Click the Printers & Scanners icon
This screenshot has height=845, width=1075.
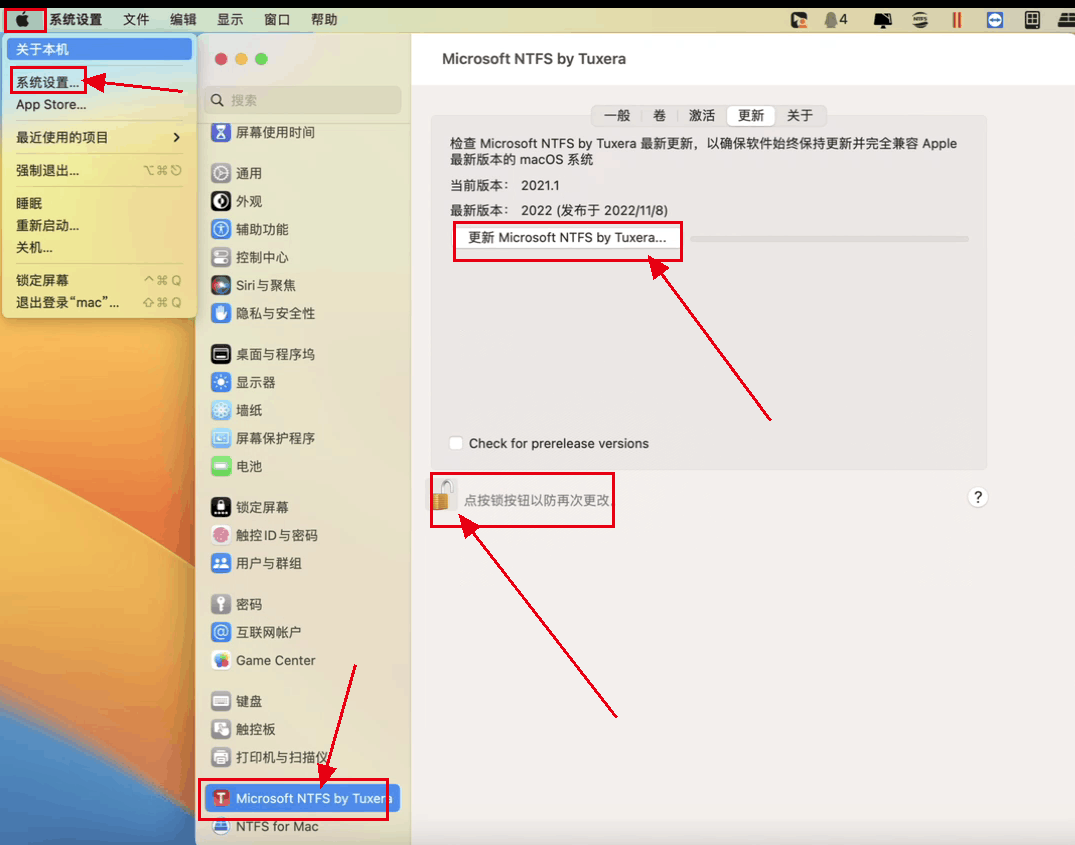[221, 757]
